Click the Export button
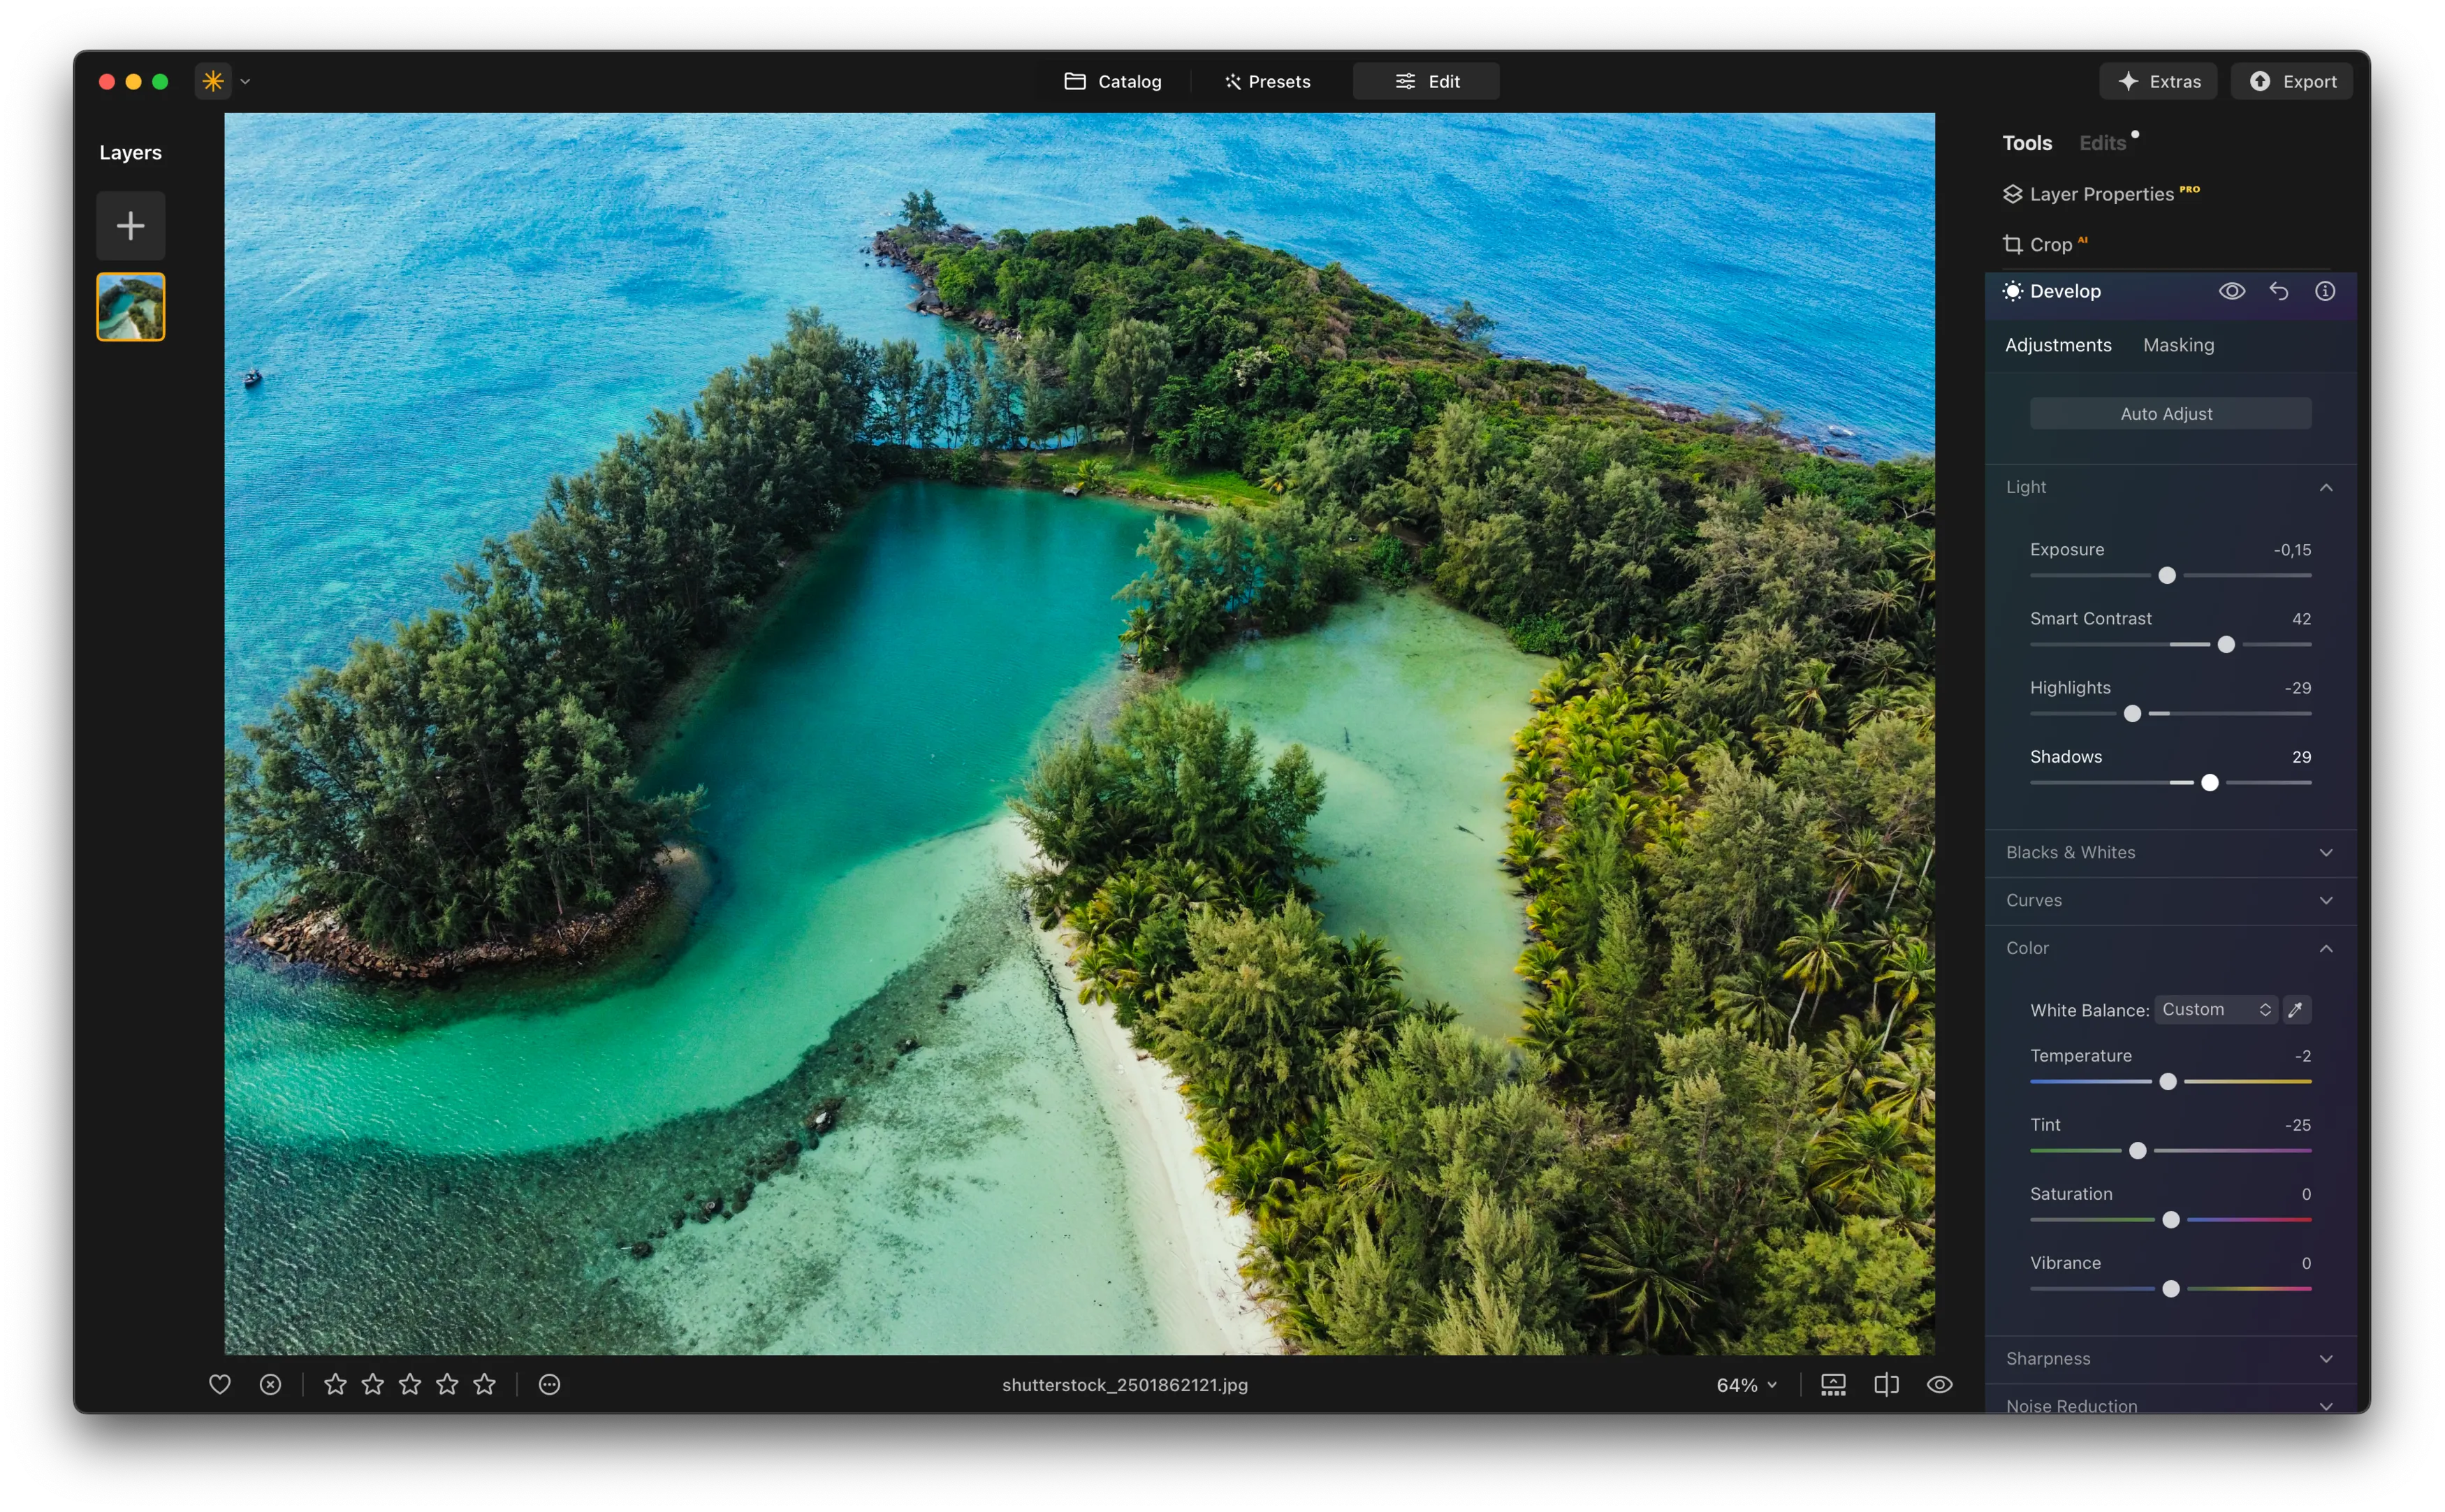The image size is (2445, 1512). [2292, 81]
